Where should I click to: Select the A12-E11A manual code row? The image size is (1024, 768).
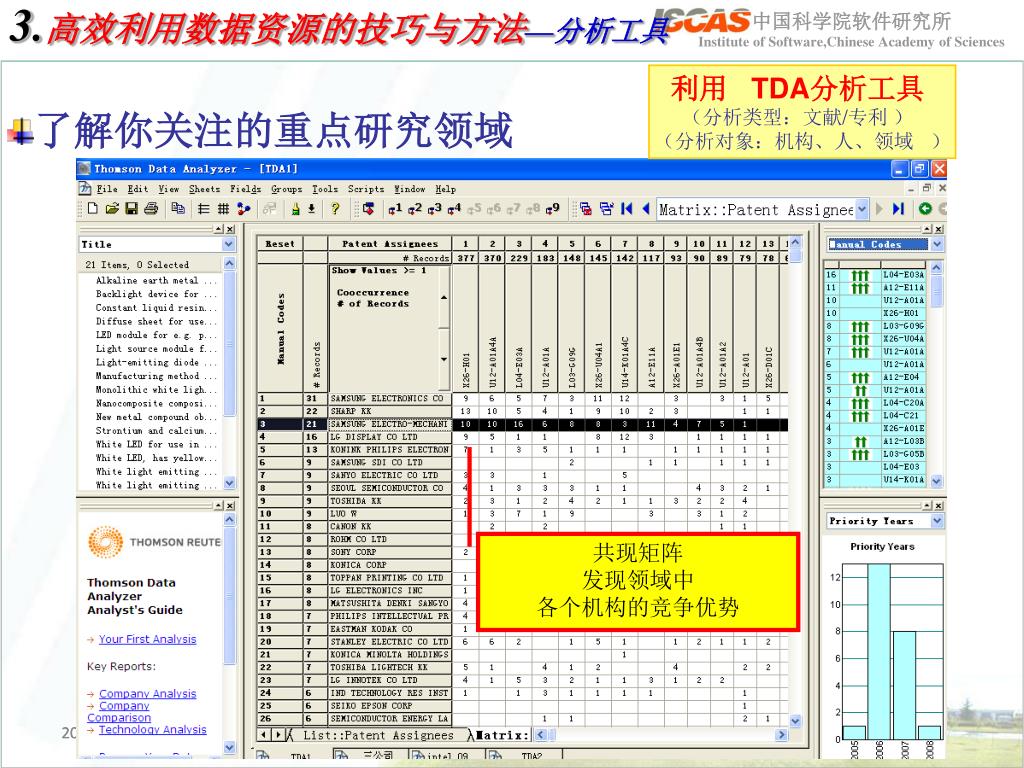876,287
